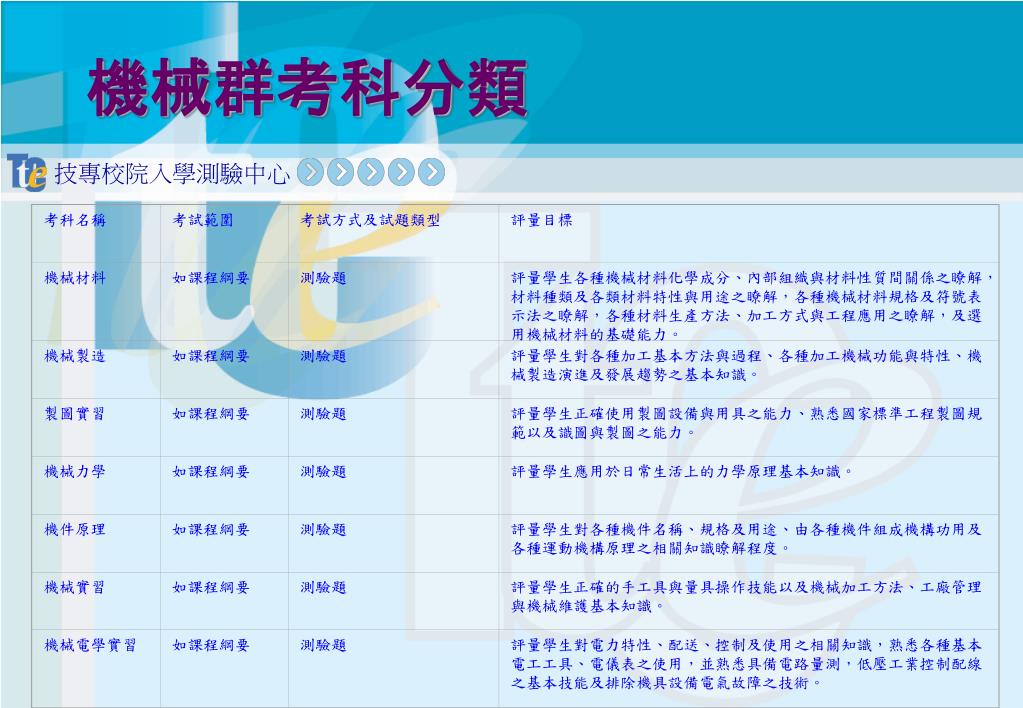Click the 機械材料 subject cell
The height and width of the screenshot is (708, 1023).
tap(75, 278)
